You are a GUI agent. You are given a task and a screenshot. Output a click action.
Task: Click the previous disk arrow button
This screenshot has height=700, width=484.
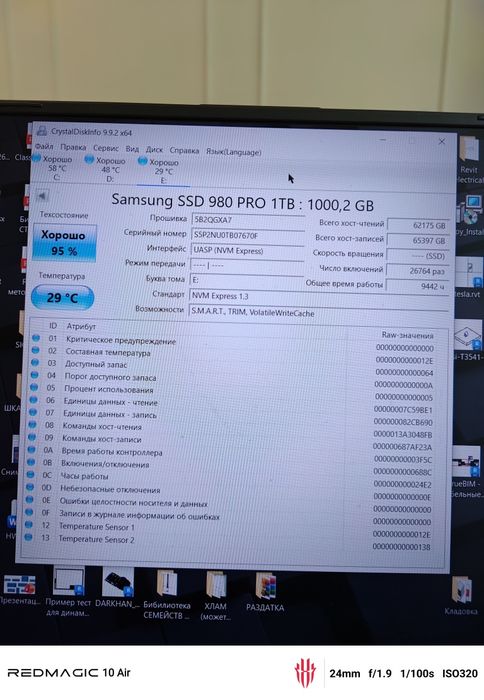coord(42,196)
